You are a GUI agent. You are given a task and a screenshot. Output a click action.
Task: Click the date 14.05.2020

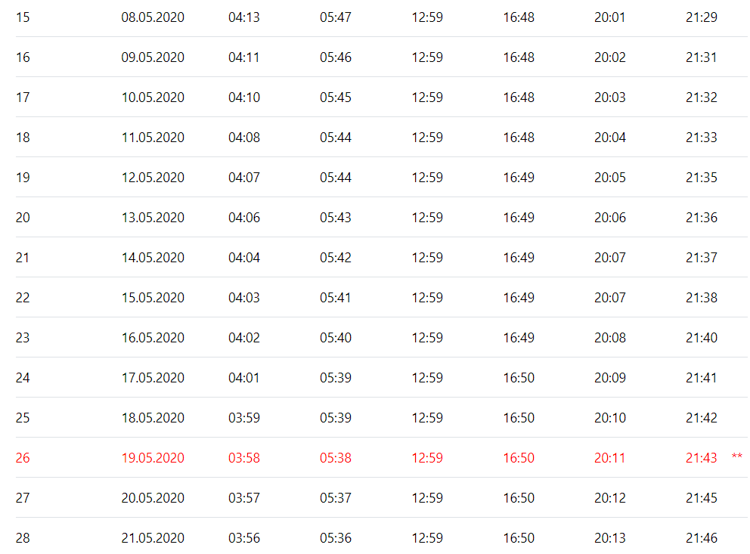(153, 257)
